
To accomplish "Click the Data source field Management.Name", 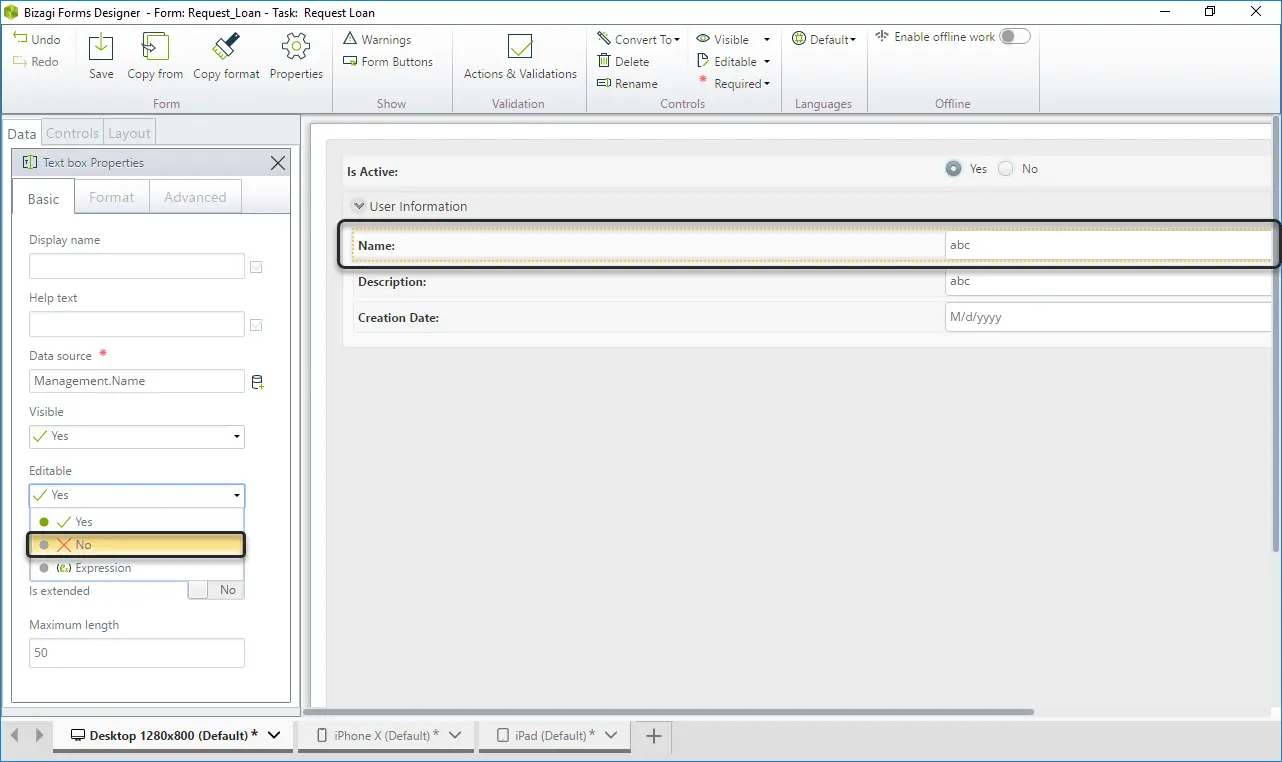I will pyautogui.click(x=137, y=381).
